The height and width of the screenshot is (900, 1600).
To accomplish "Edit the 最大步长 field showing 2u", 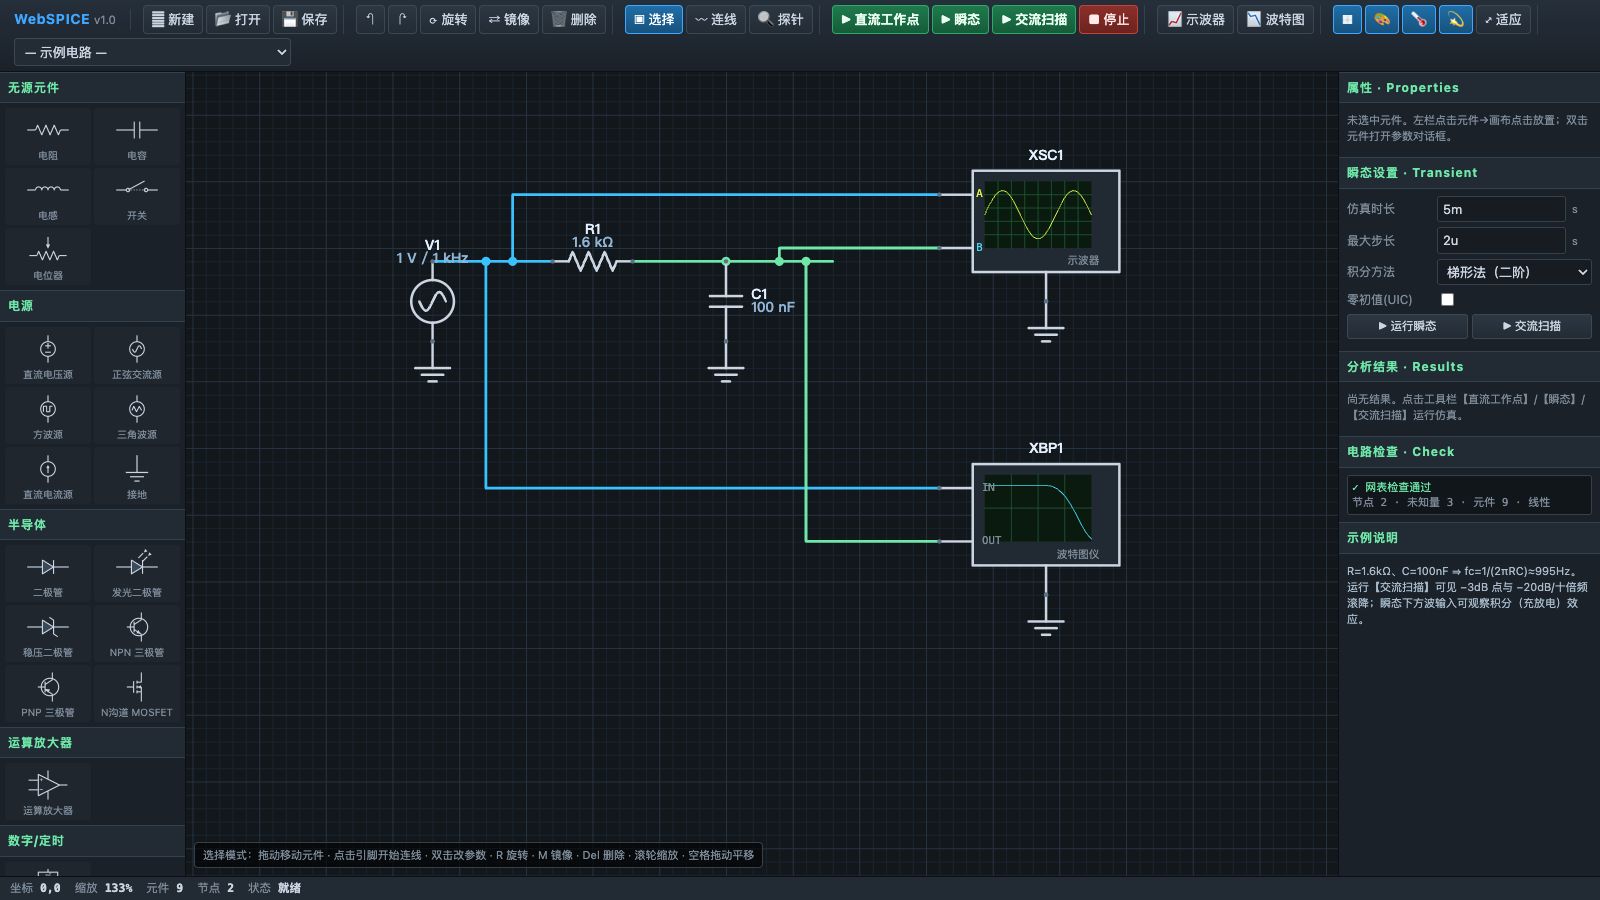I will click(1501, 240).
